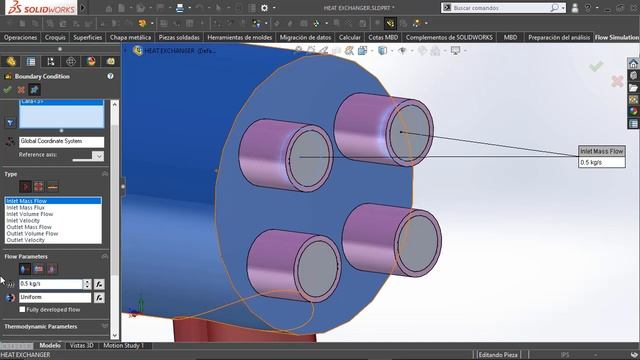Screen dimensions: 640x360
Task: Select Wall boundary type icon
Action: pos(52,187)
